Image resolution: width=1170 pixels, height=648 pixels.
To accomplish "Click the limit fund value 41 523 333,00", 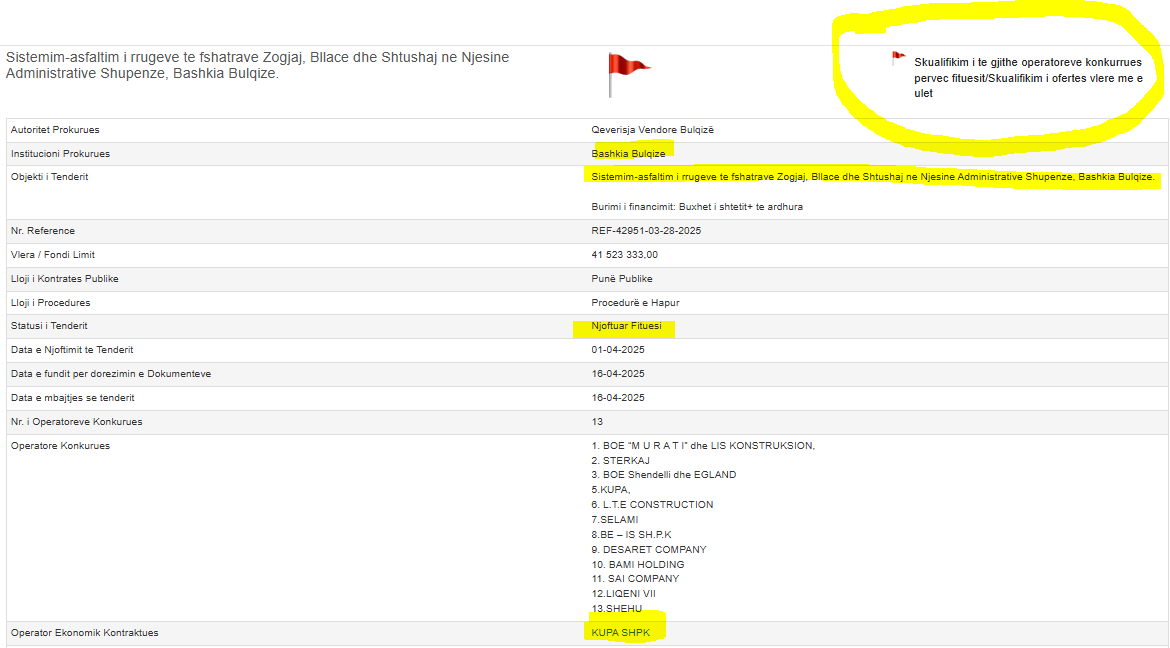I will (625, 255).
